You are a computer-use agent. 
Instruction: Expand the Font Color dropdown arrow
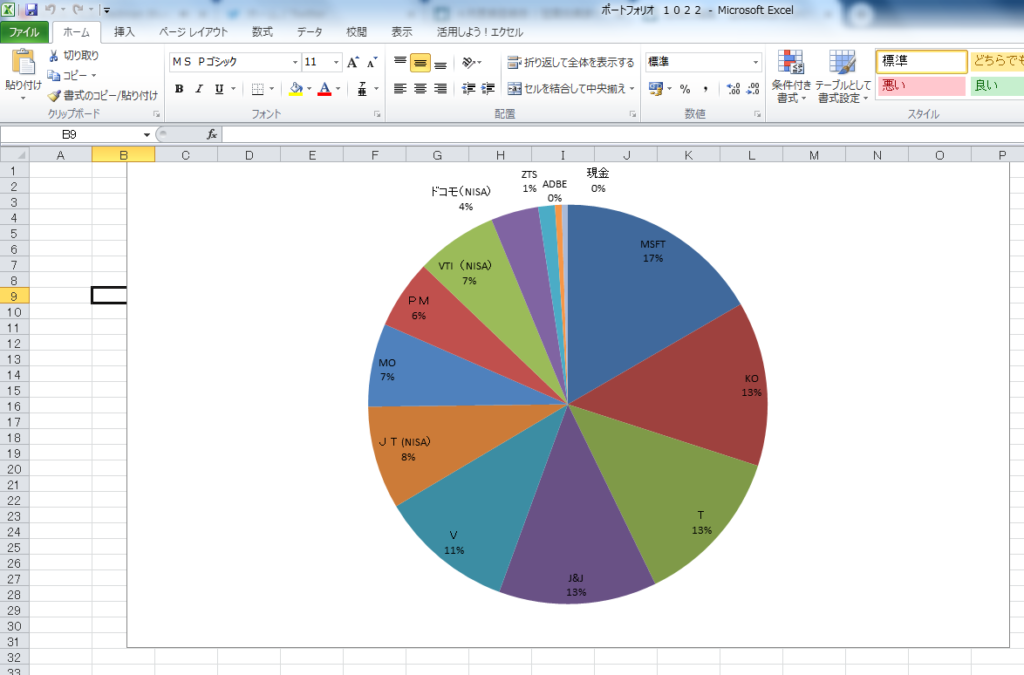pos(338,89)
